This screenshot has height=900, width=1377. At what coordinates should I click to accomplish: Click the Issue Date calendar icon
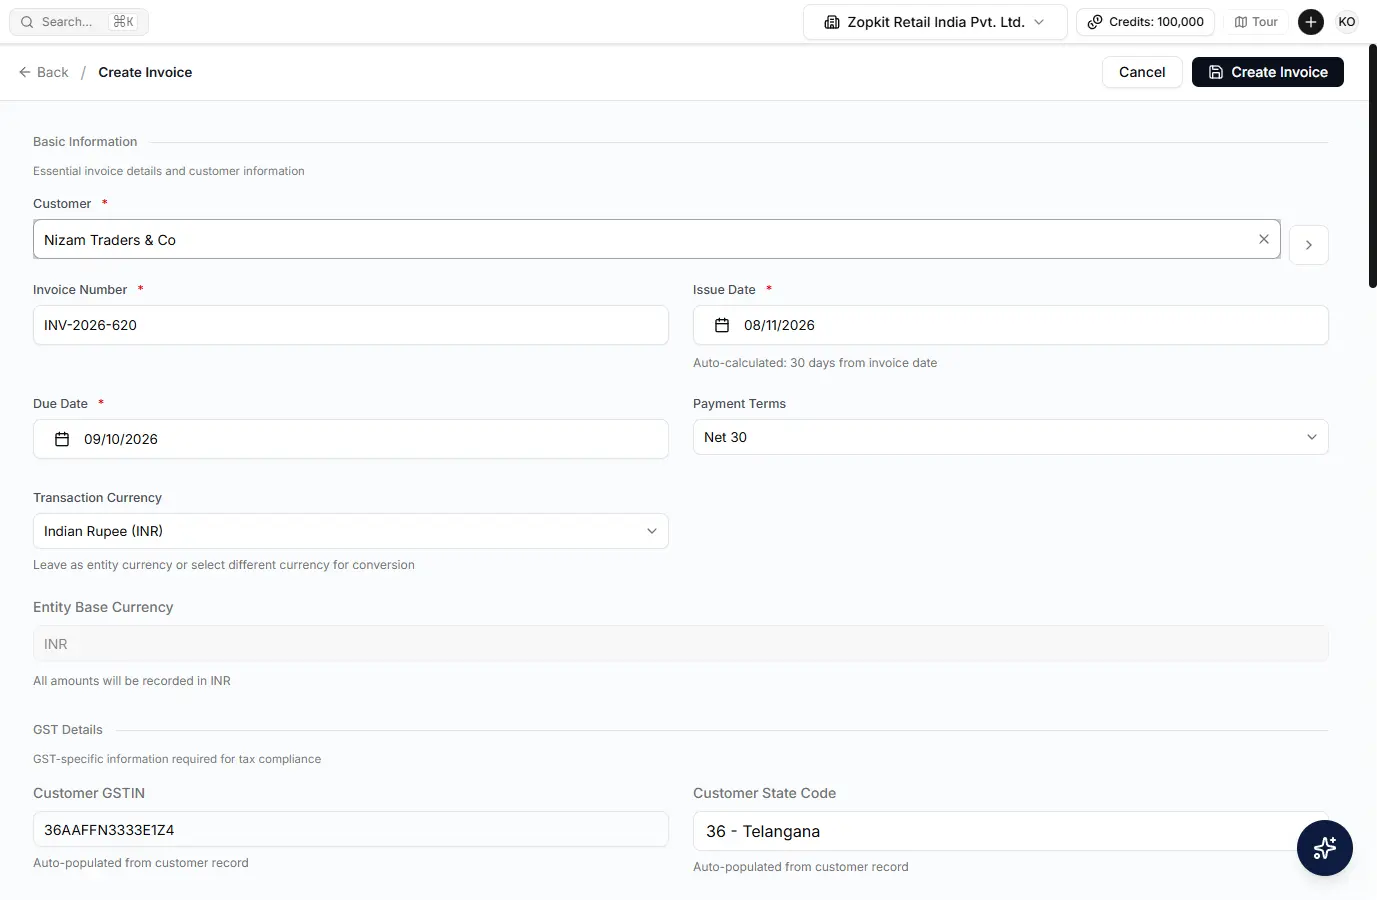click(722, 325)
